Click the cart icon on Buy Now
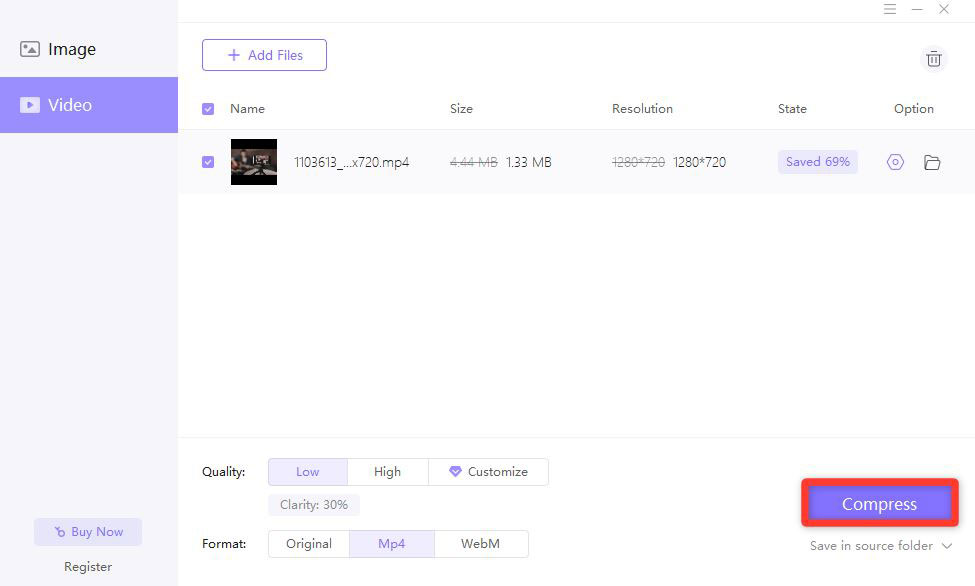The image size is (975, 586). coord(60,532)
